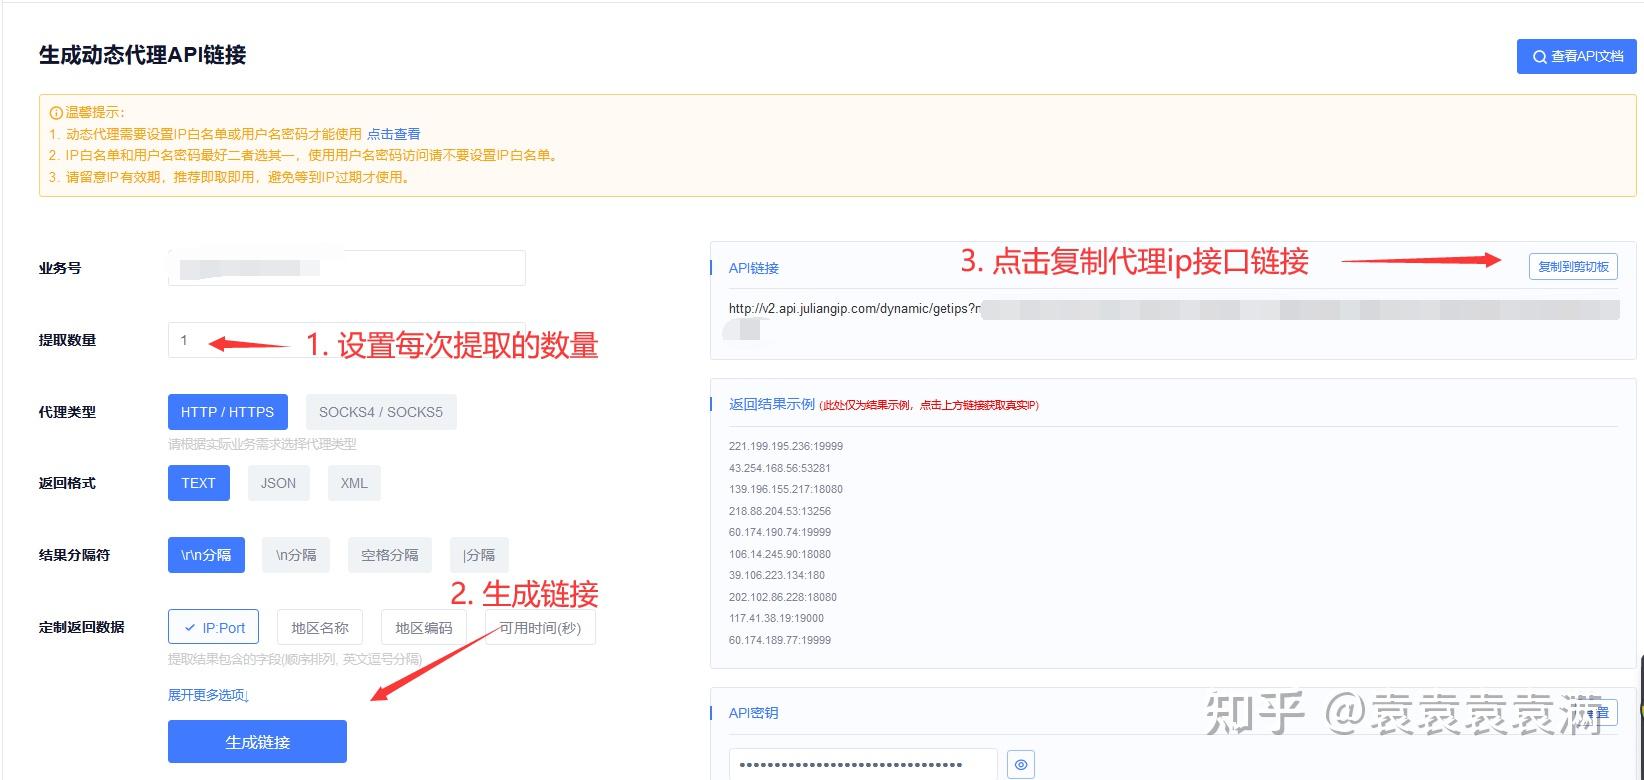The width and height of the screenshot is (1644, 780).
Task: Click sample result 43.254.168.56:53281
Action: tap(780, 468)
